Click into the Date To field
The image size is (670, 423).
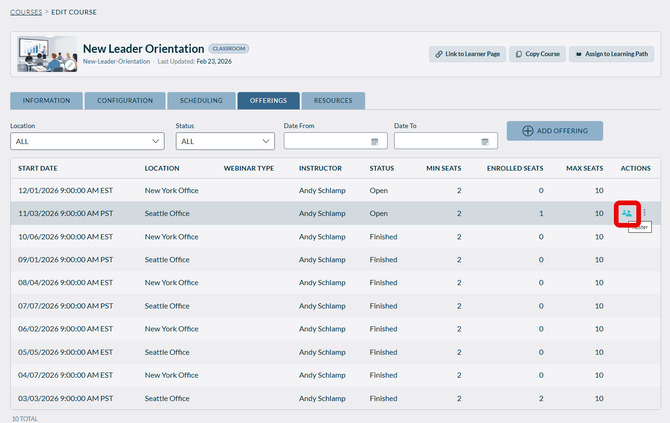point(446,141)
